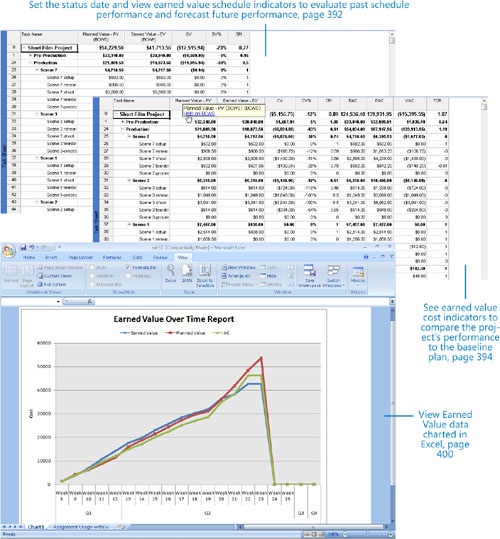Open the Office button menu in Excel

pos(9,251)
